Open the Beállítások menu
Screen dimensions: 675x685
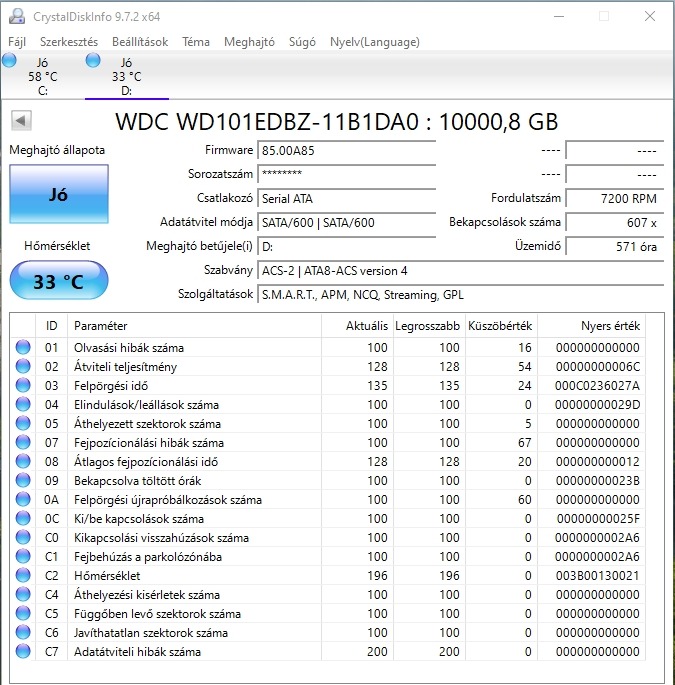140,42
